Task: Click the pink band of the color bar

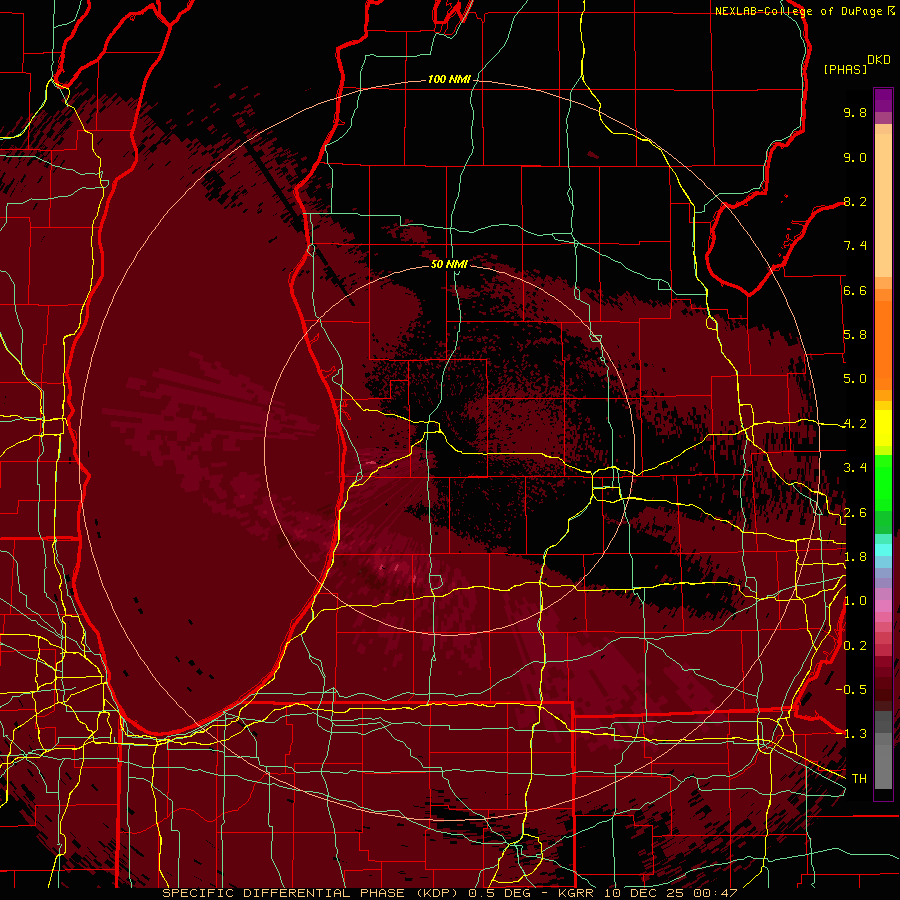Action: (x=883, y=606)
